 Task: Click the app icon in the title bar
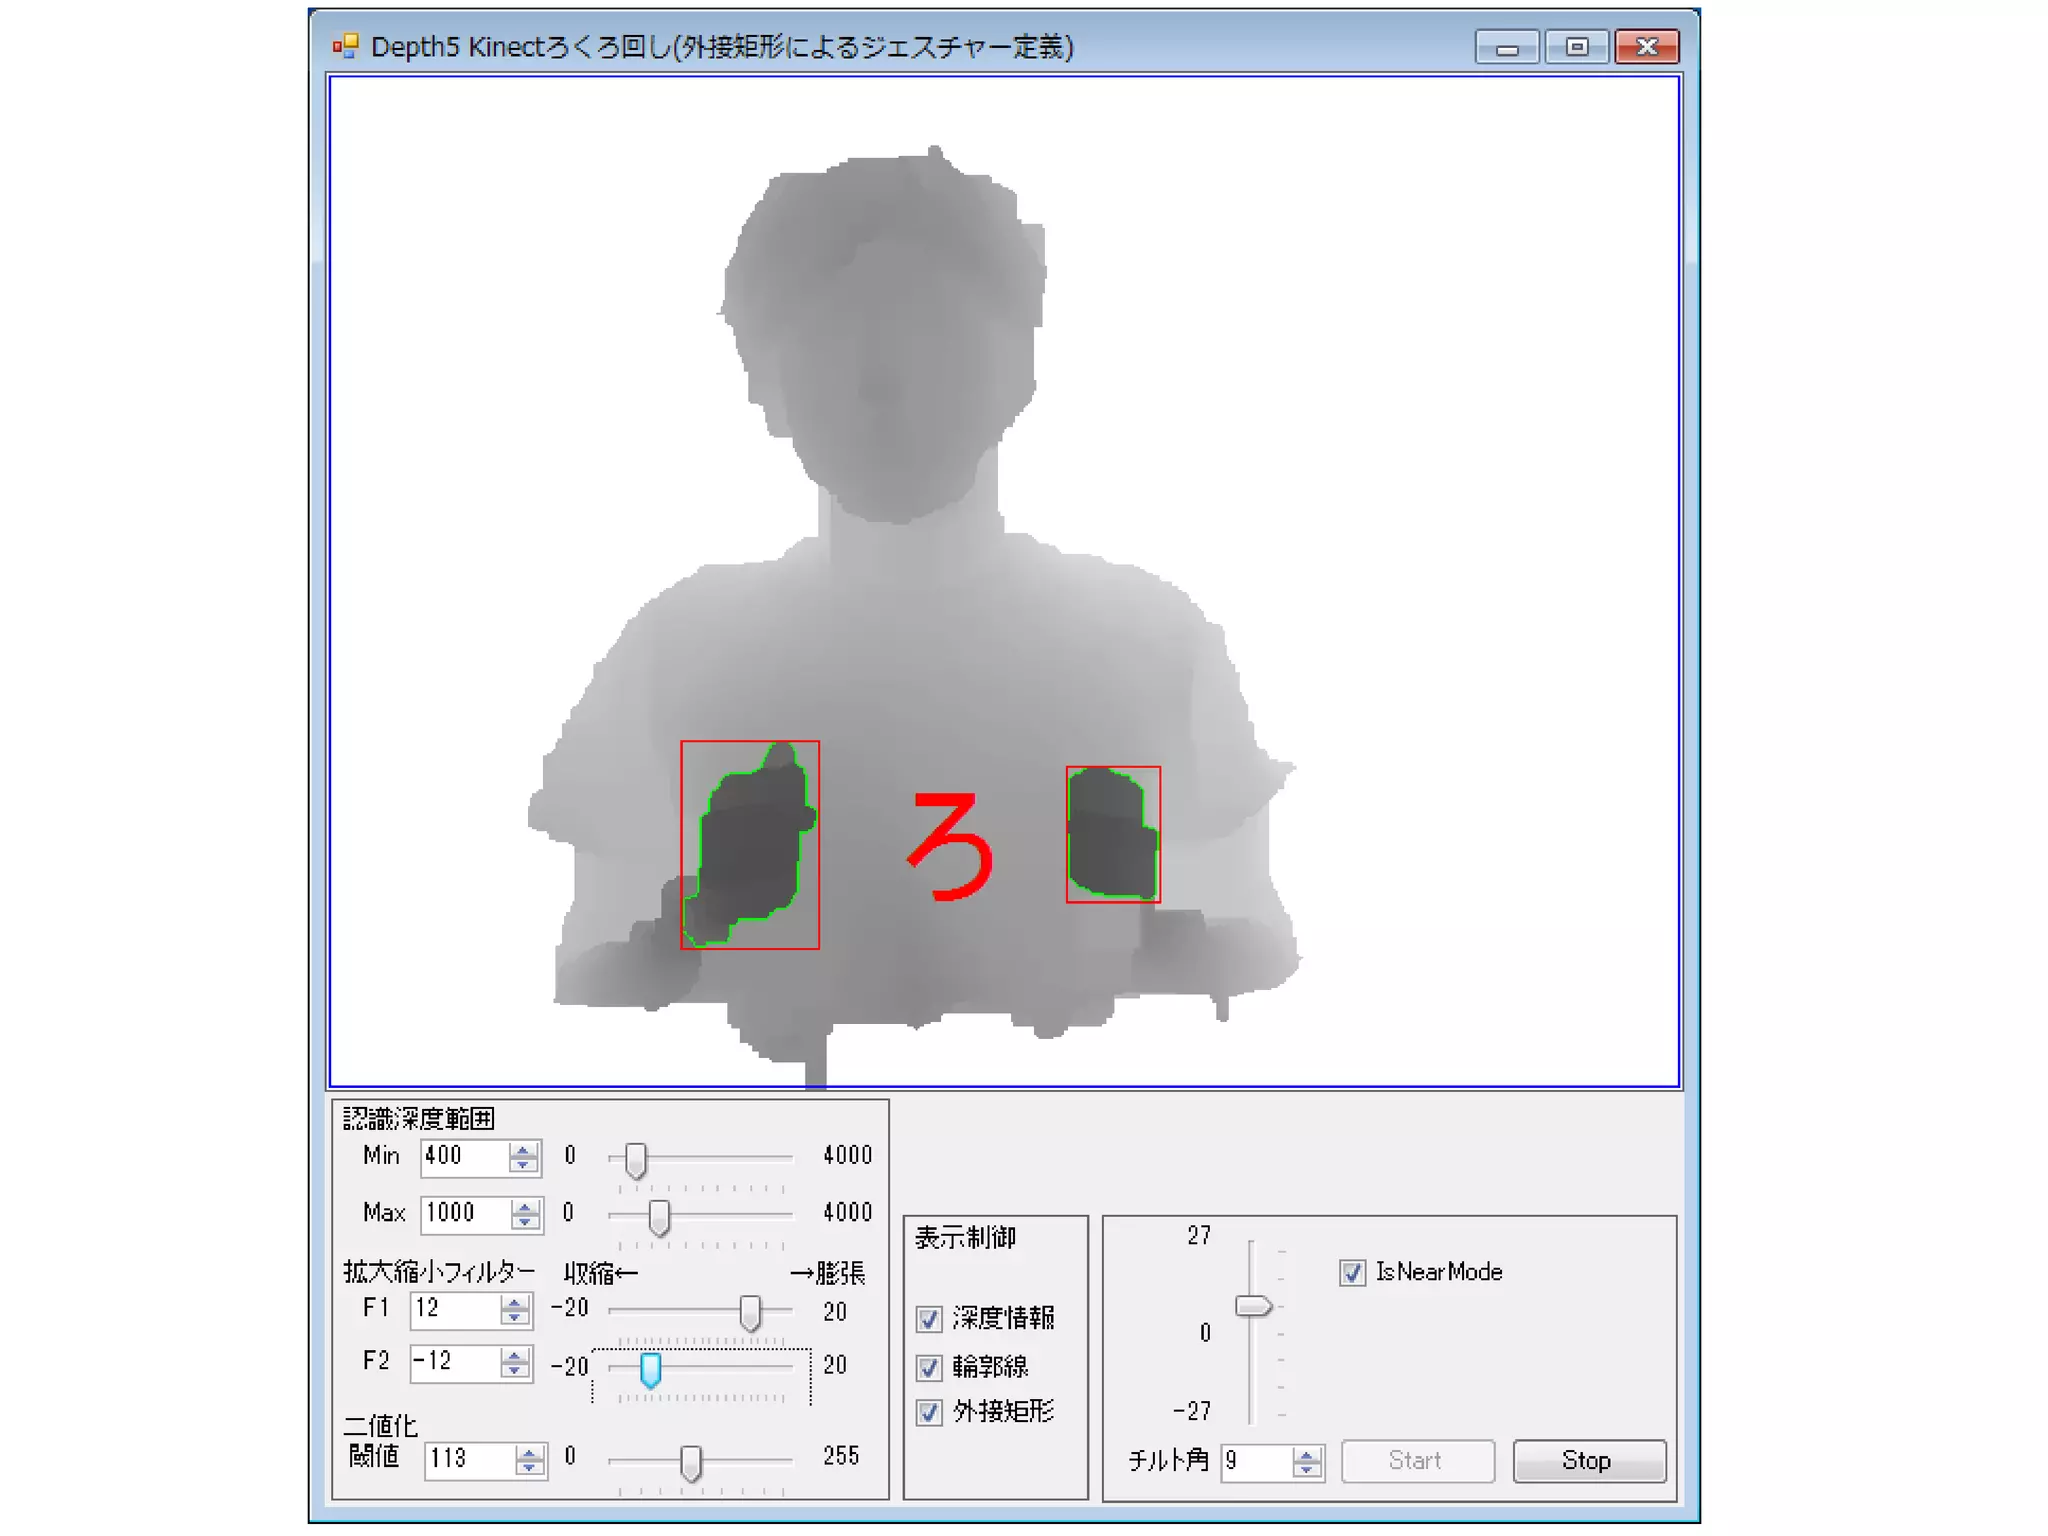346,46
